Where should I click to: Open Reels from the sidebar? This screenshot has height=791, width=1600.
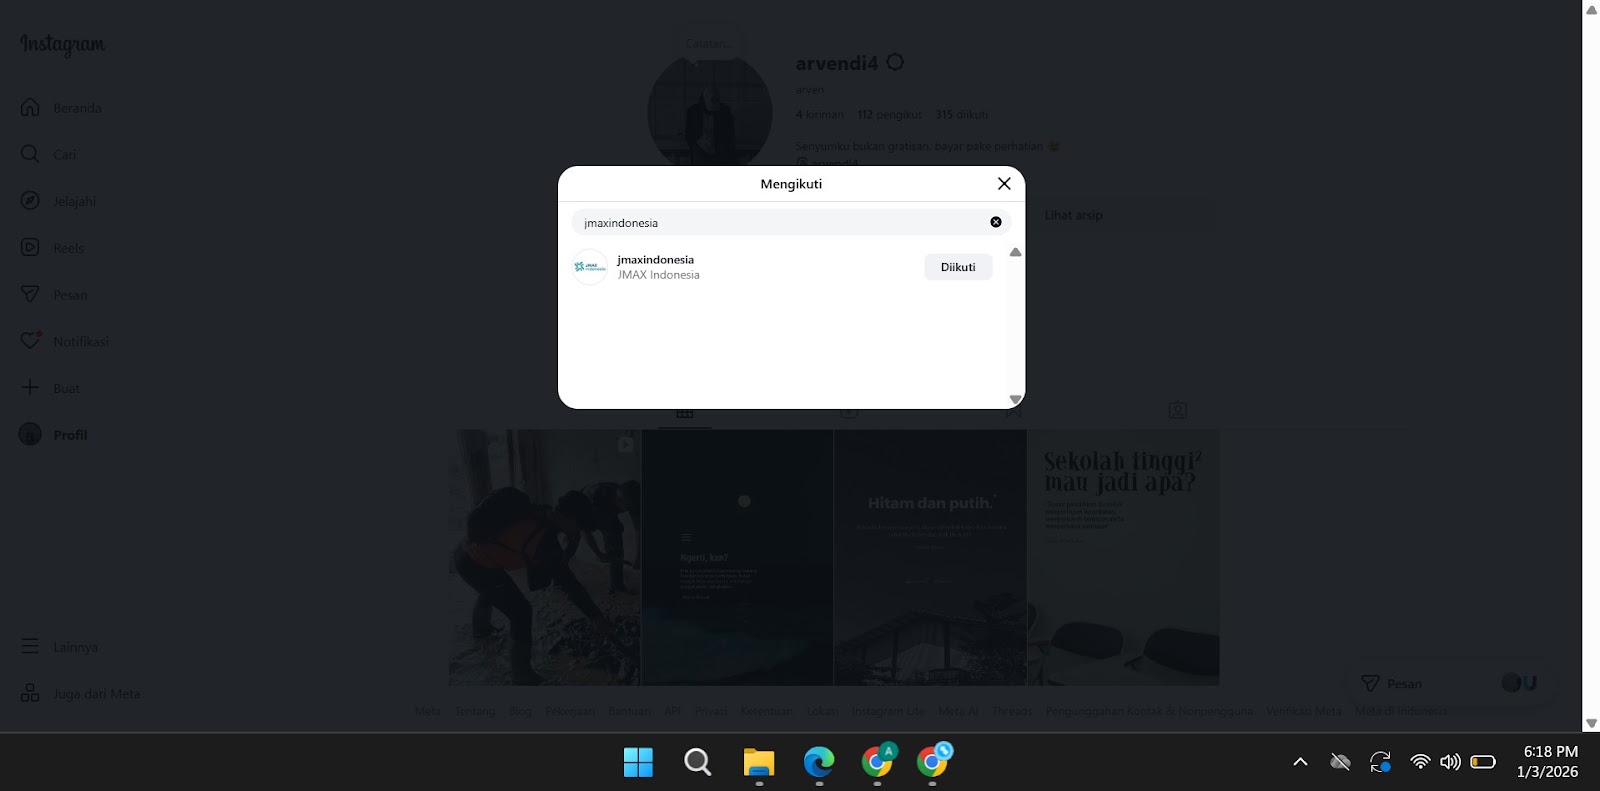pos(31,248)
